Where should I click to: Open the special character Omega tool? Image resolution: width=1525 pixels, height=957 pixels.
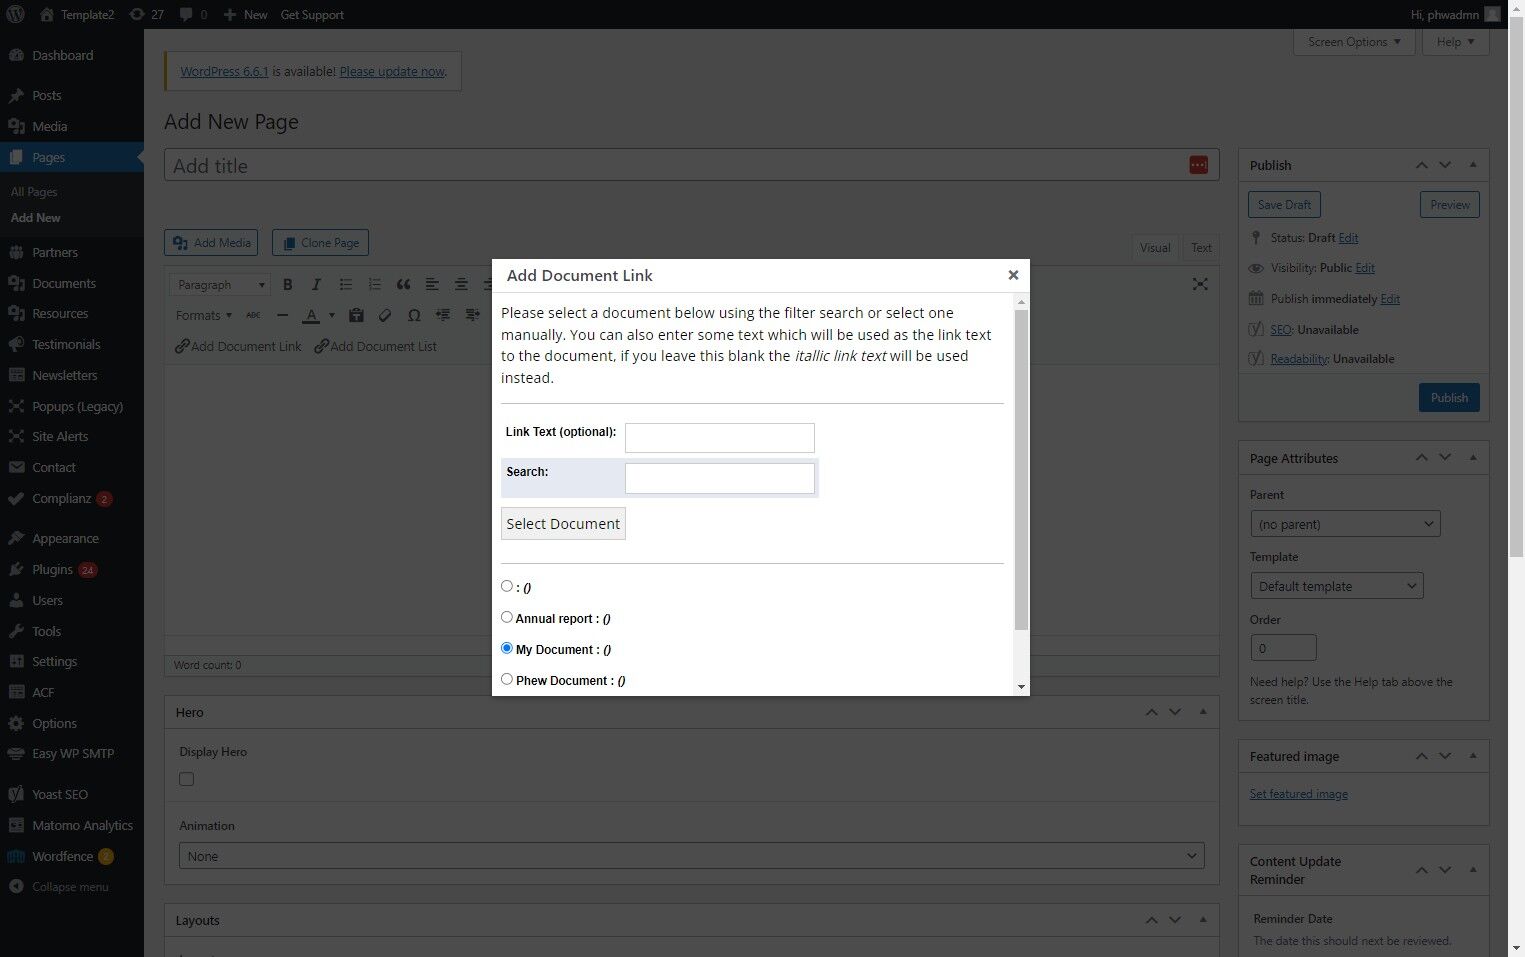coord(414,315)
